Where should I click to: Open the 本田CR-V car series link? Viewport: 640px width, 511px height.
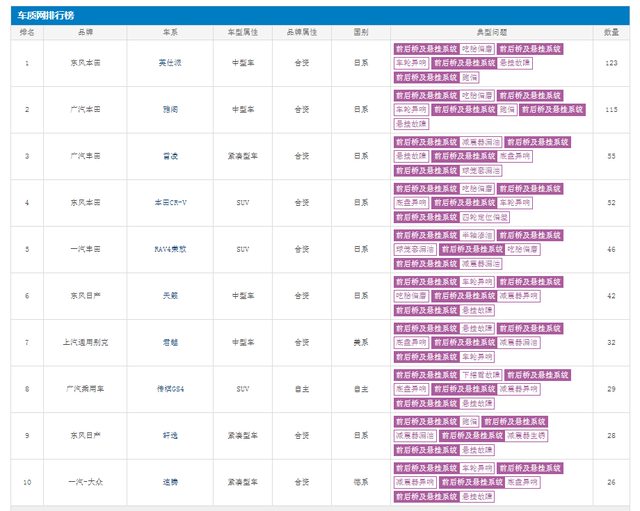(170, 202)
